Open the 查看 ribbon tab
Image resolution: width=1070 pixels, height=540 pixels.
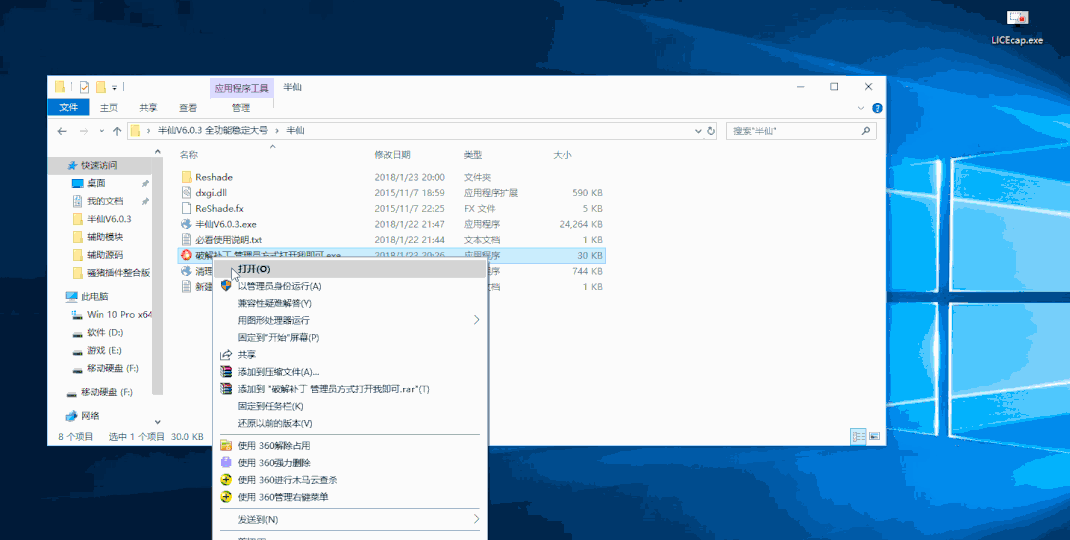(x=188, y=108)
